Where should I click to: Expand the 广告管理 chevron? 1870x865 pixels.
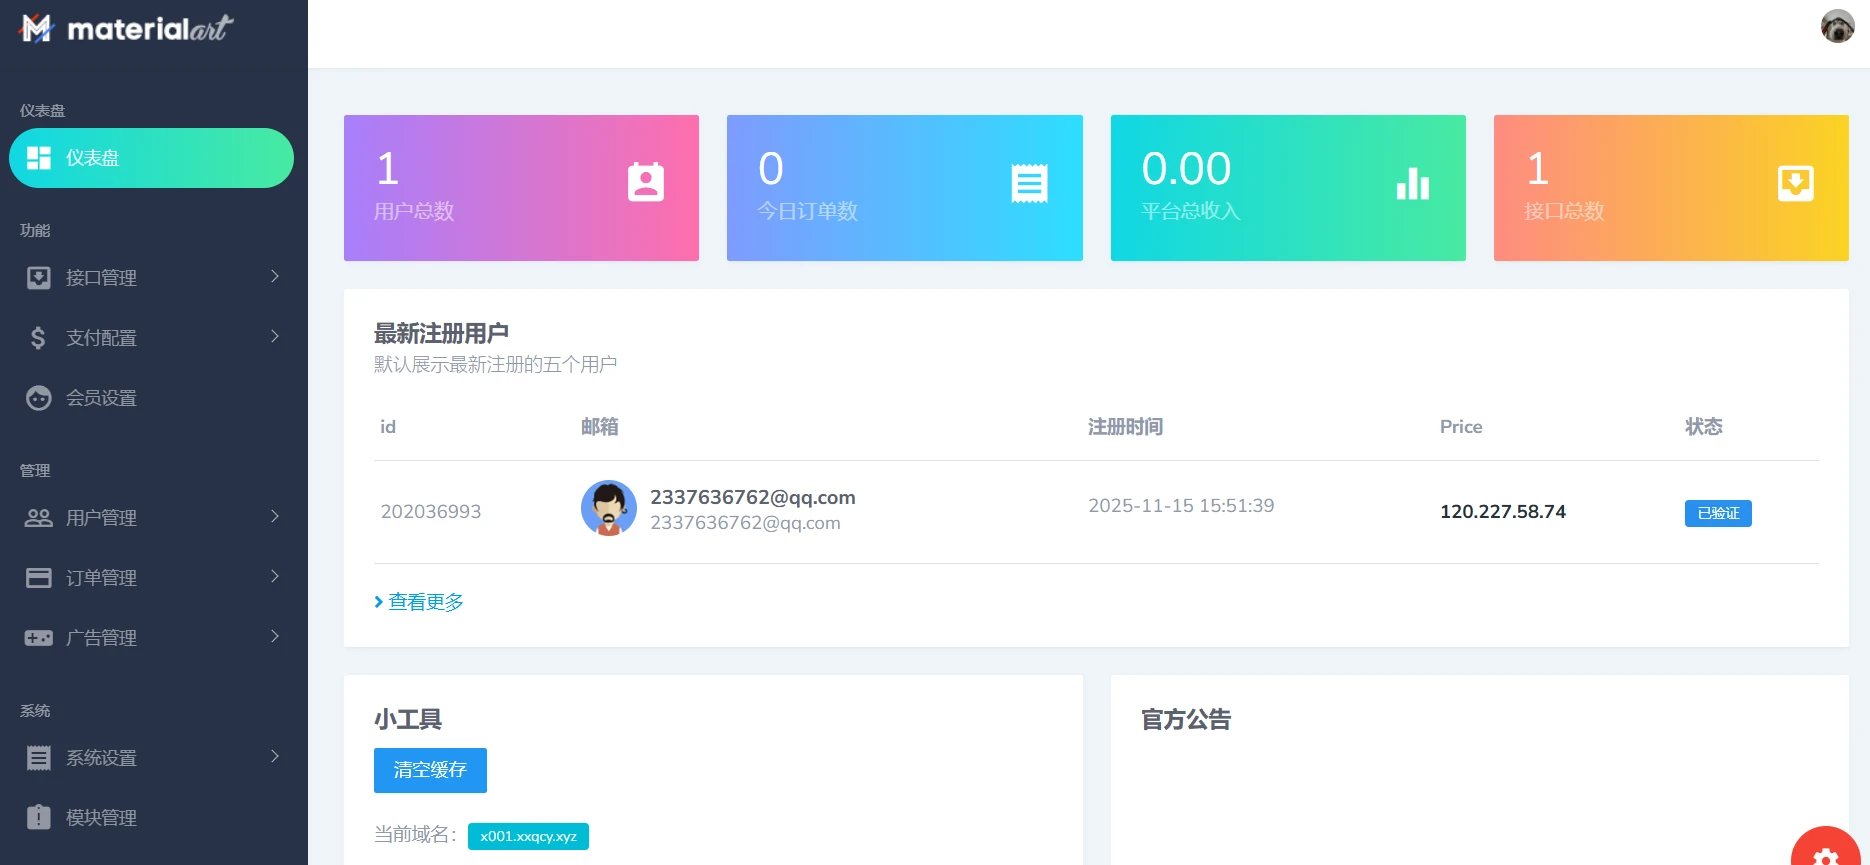click(x=275, y=636)
